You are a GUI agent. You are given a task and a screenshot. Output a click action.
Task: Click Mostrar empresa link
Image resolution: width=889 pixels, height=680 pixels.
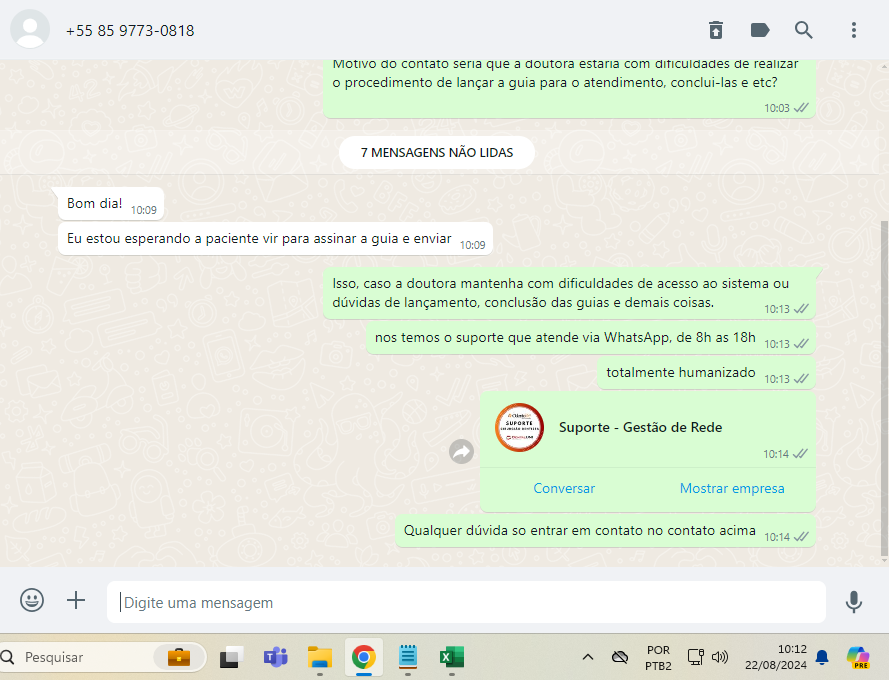pos(732,488)
